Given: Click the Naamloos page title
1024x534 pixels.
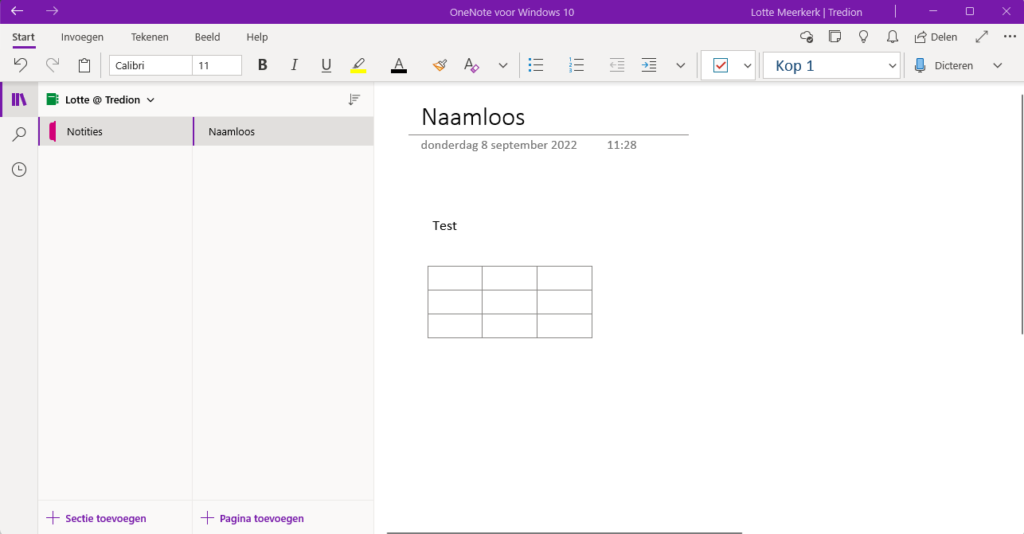Looking at the screenshot, I should coord(473,117).
